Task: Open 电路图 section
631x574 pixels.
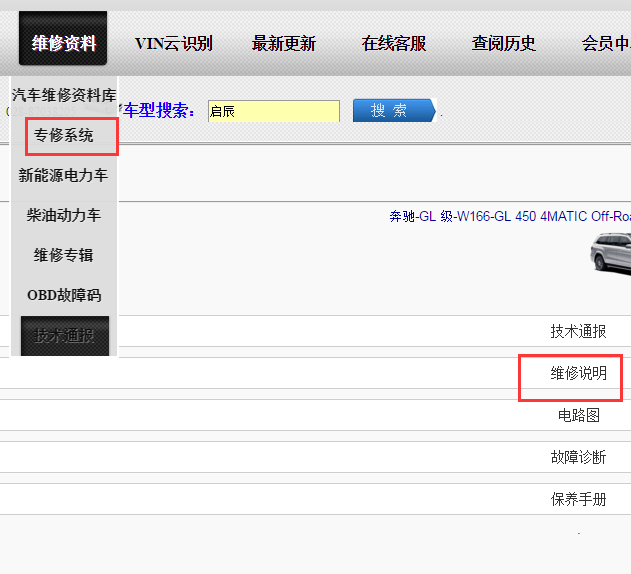Action: 579,415
